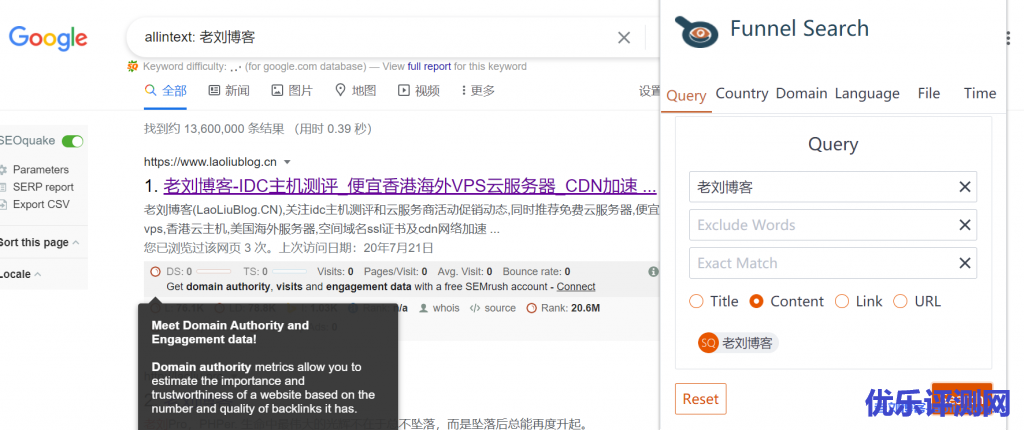Image resolution: width=1024 pixels, height=430 pixels.
Task: Clear the 老刘博客 query field
Action: pos(965,187)
